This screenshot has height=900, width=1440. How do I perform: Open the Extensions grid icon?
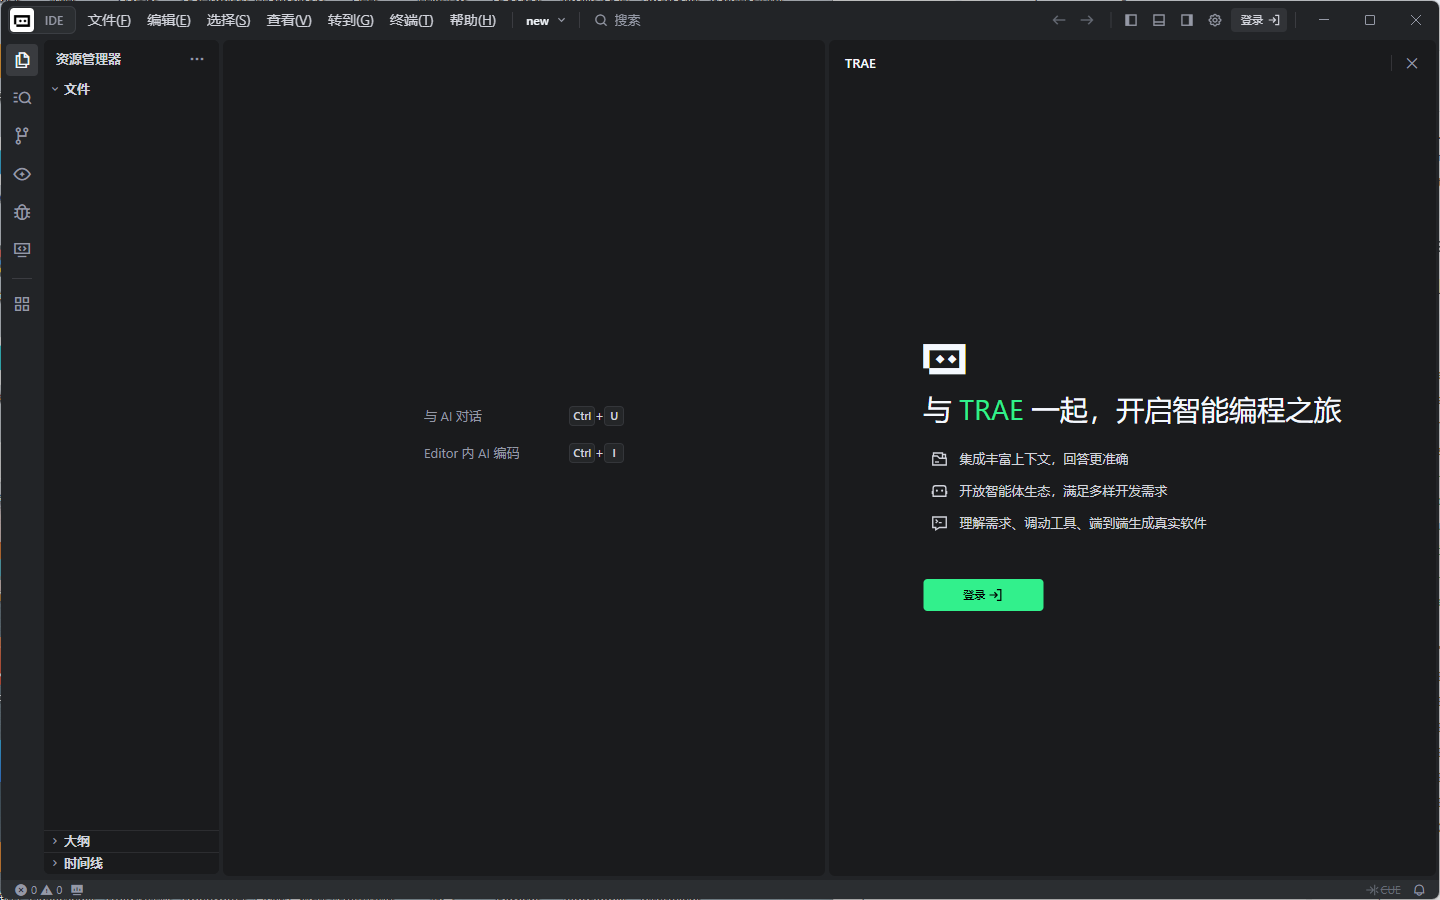tap(22, 304)
